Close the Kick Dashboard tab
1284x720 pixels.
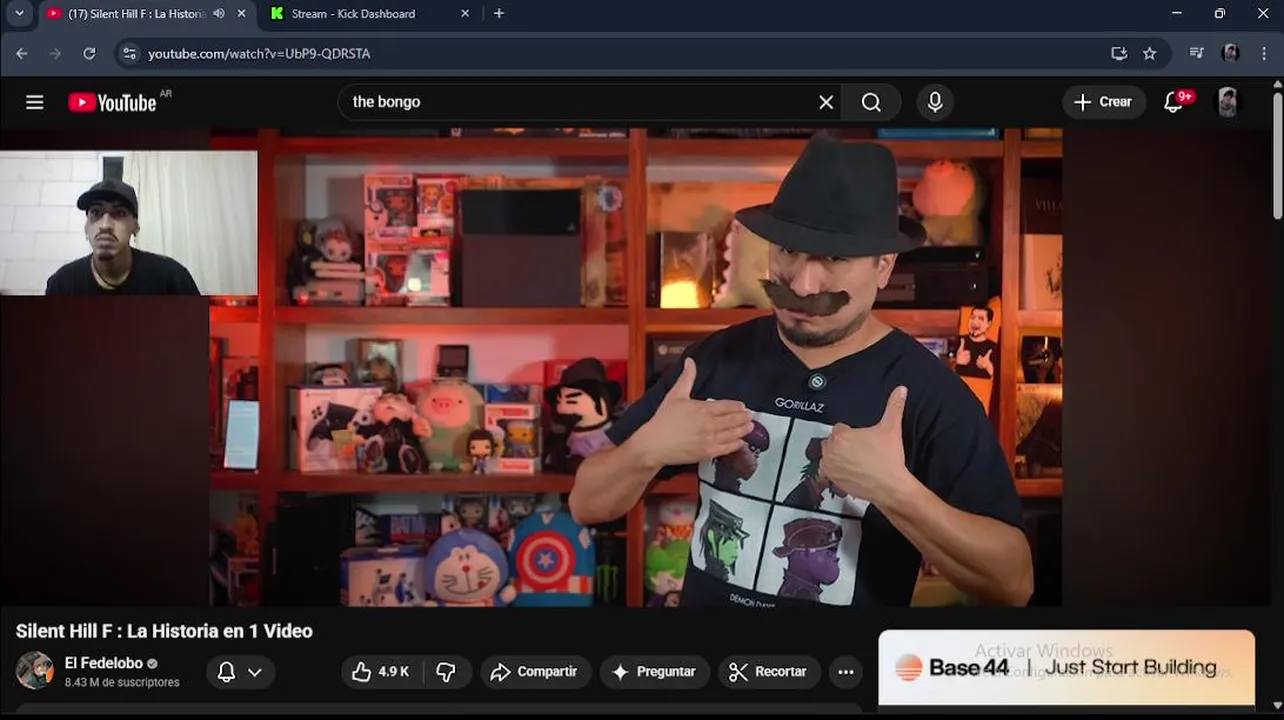465,14
